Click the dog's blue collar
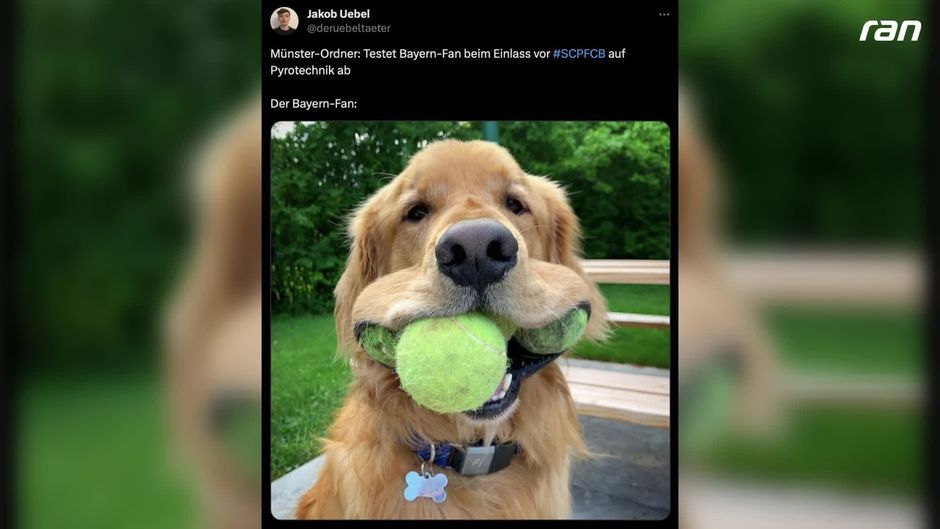The width and height of the screenshot is (940, 529). [x=463, y=456]
